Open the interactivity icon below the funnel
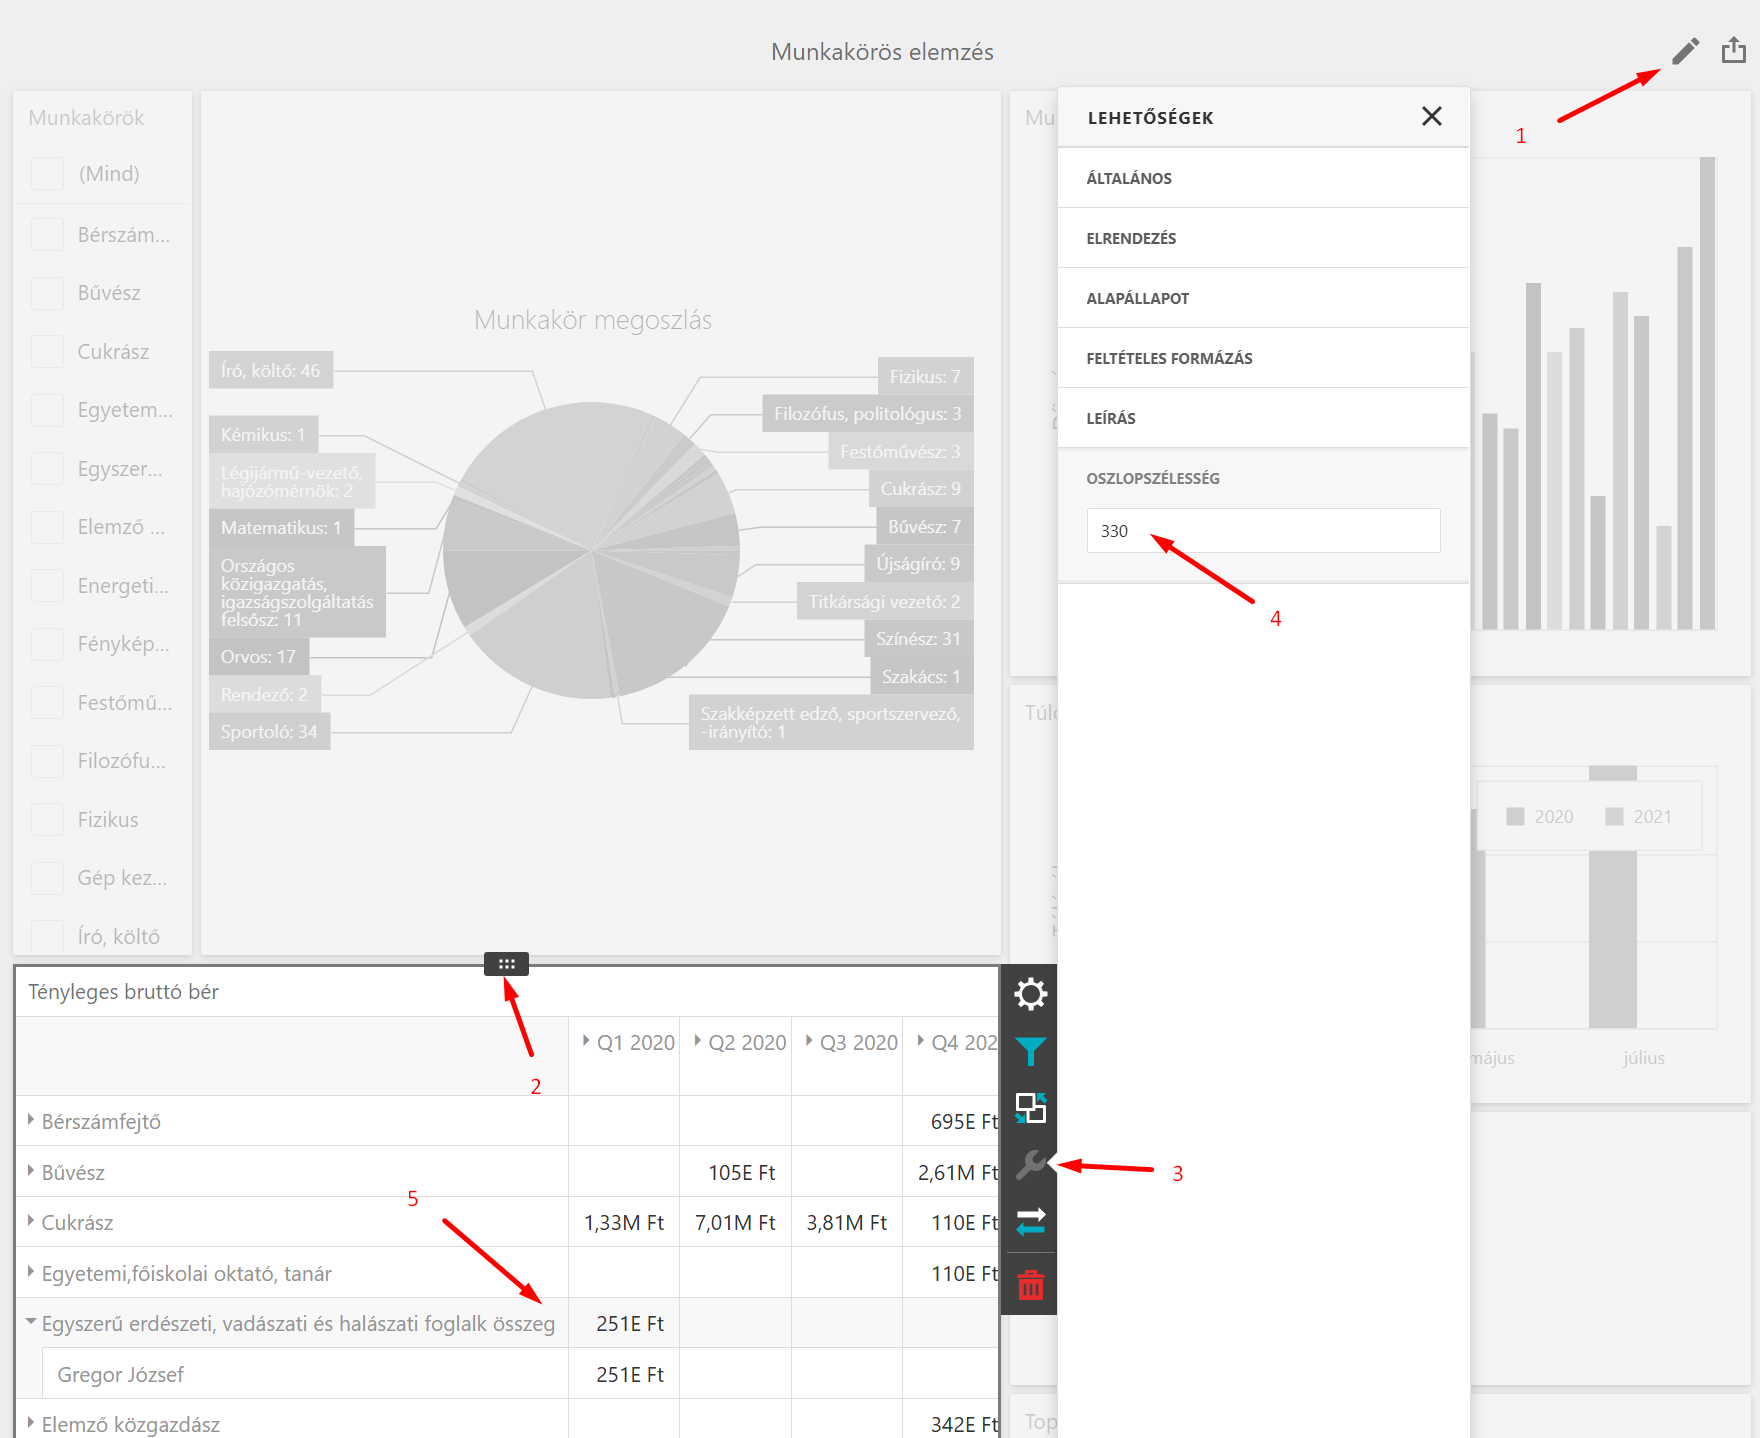 coord(1030,1108)
